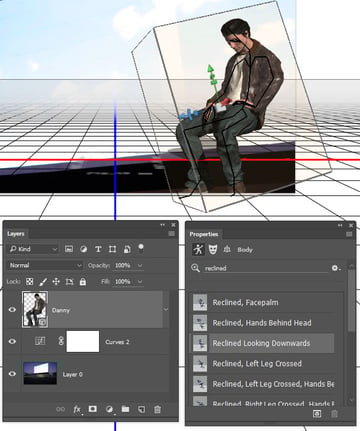Click the Properties panel trash icon
This screenshot has height=431, width=360.
334,414
